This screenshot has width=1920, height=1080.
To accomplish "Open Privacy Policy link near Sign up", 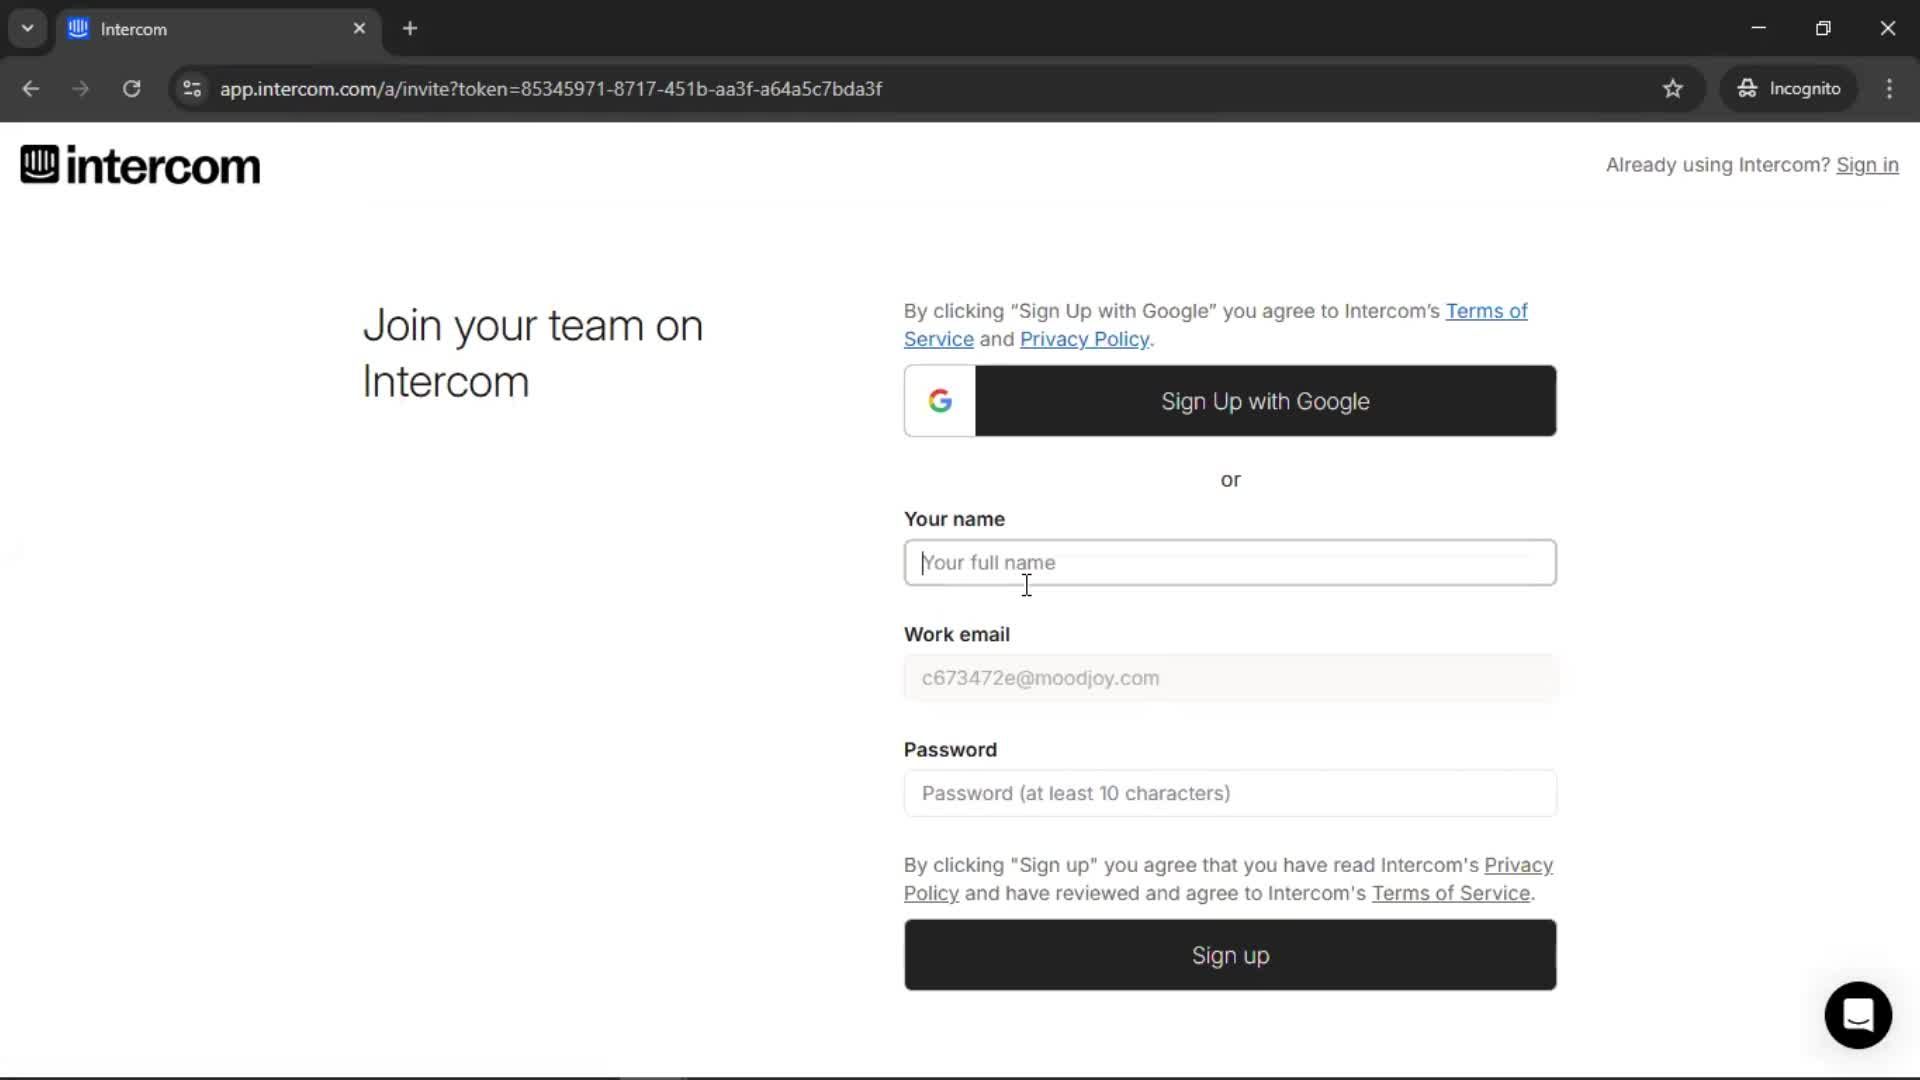I will point(1518,865).
